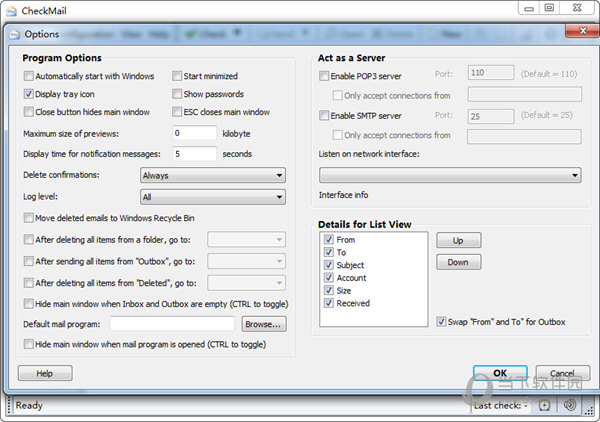Check Move deleted emails to Recycle Bin
The image size is (600, 422).
[29, 218]
